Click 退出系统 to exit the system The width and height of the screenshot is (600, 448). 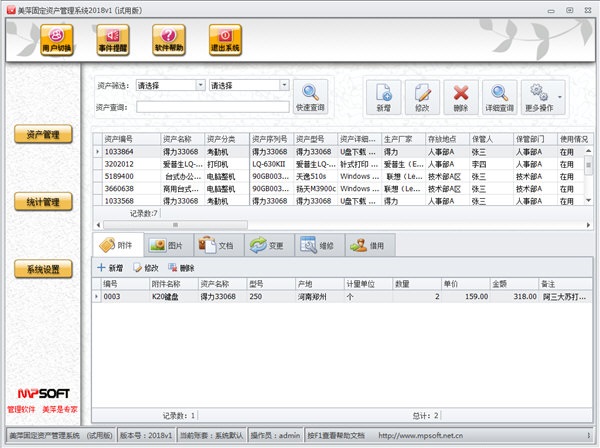[x=226, y=40]
